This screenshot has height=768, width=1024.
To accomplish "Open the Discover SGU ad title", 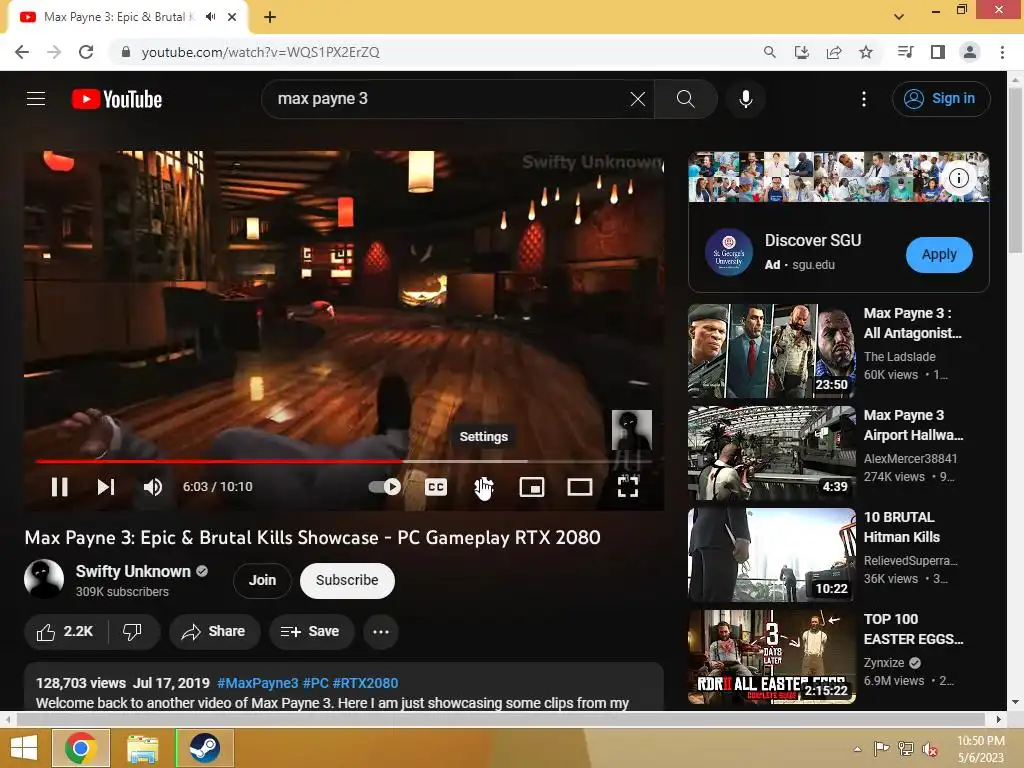I will pyautogui.click(x=813, y=240).
